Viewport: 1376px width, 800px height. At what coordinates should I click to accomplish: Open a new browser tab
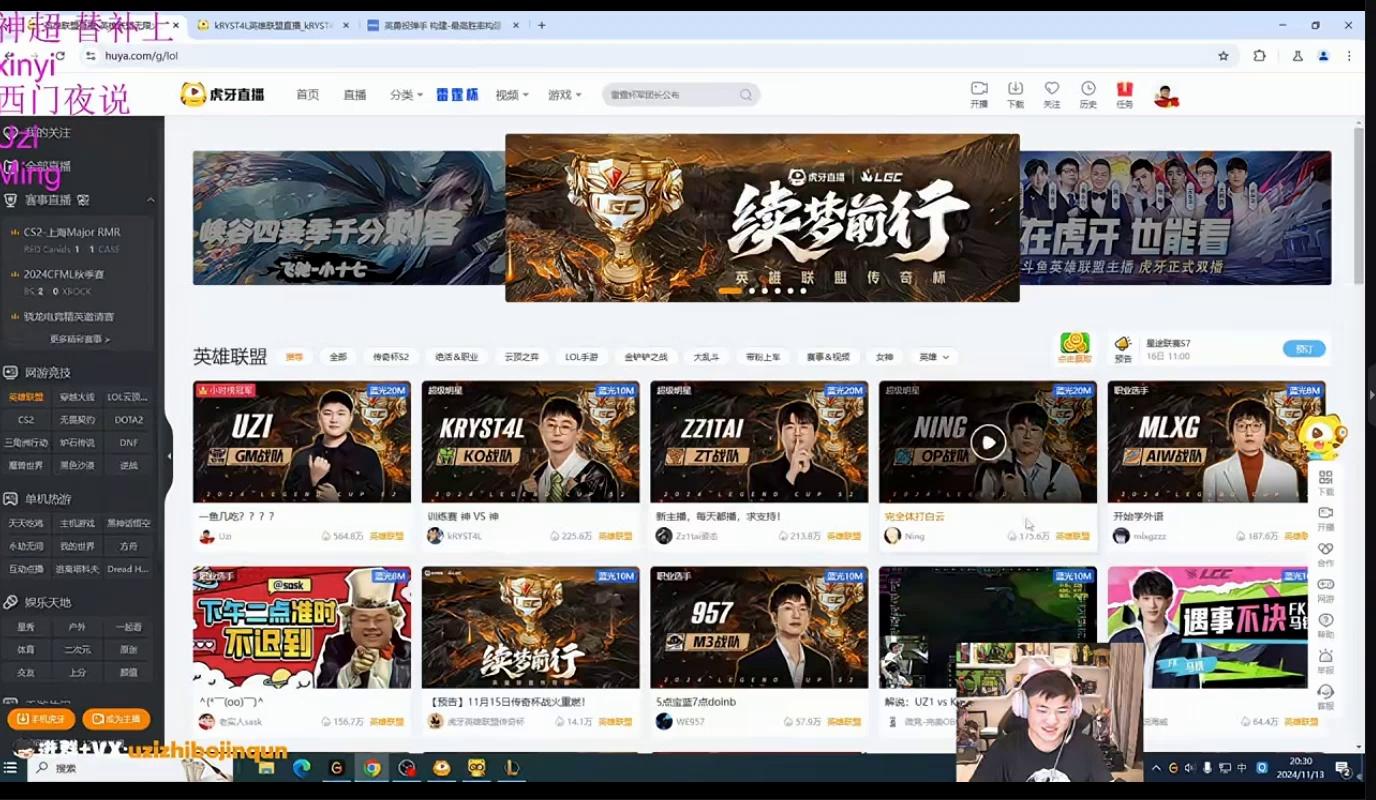(541, 25)
